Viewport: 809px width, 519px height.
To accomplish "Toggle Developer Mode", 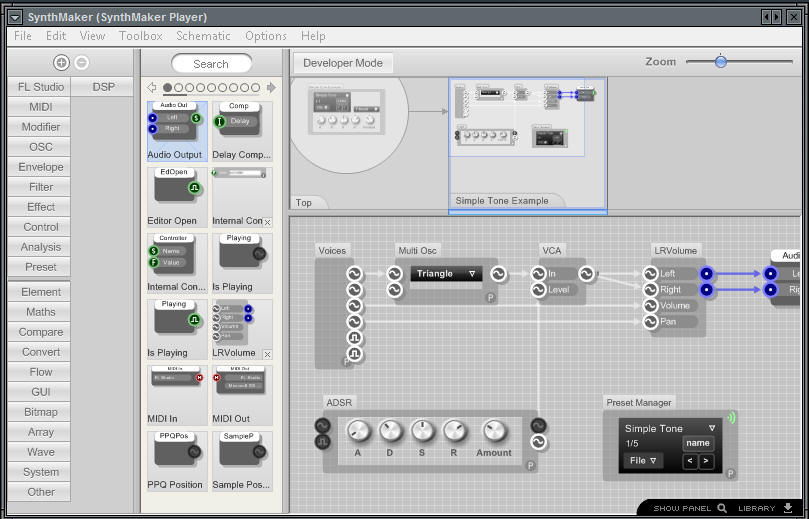I will click(343, 63).
